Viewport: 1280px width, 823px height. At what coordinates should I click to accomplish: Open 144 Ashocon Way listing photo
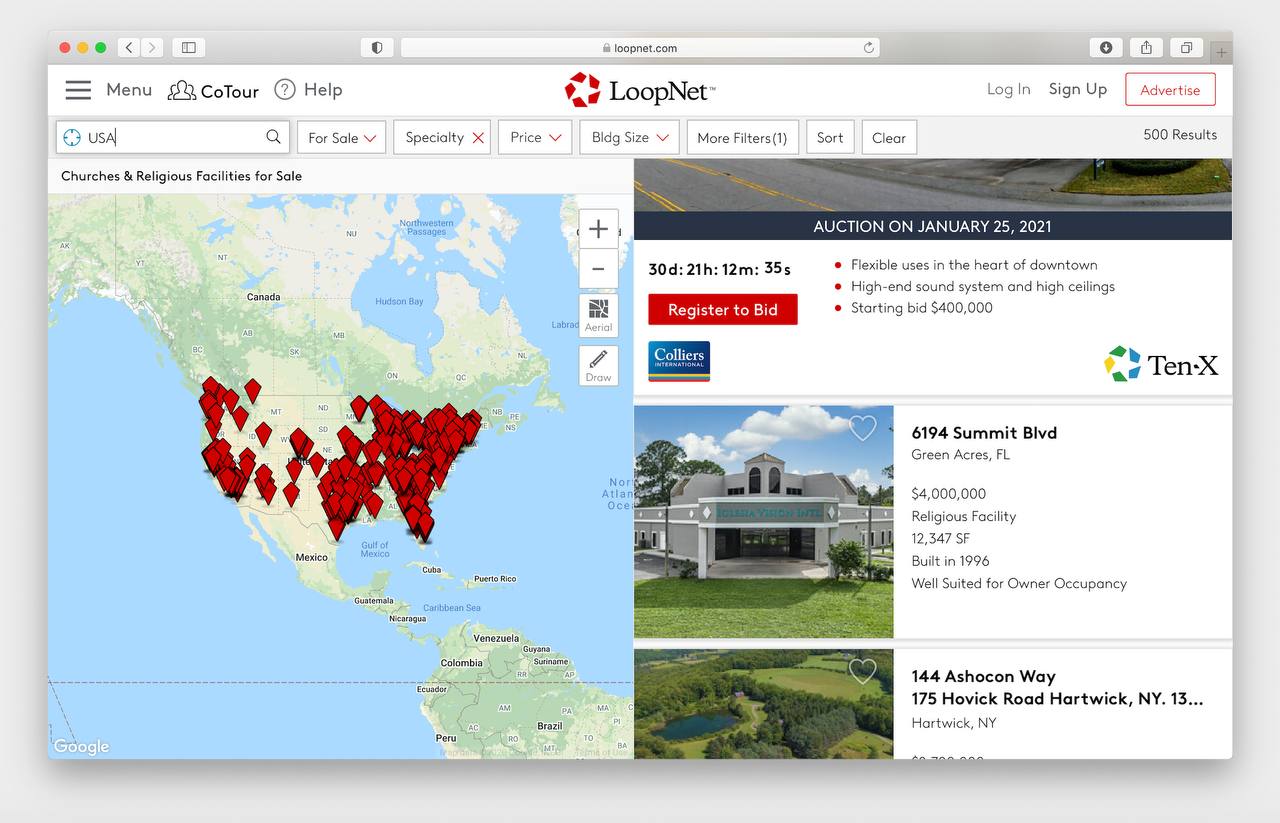[764, 703]
